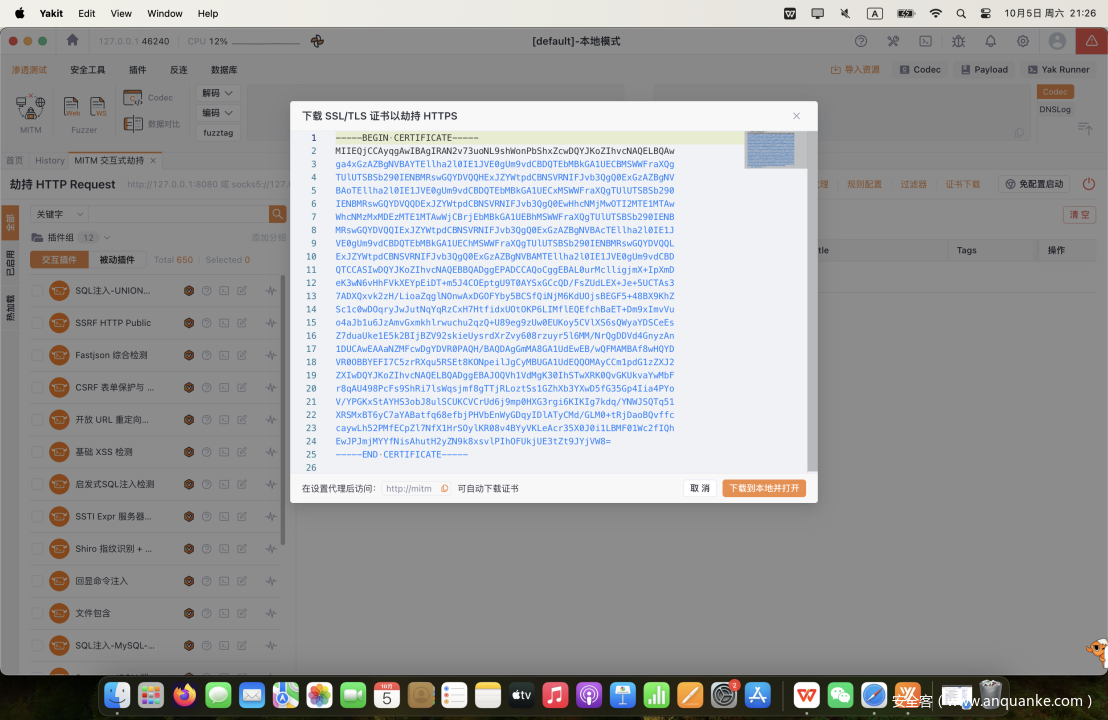This screenshot has width=1108, height=720.
Task: Click the bug report icon in header
Action: 958,41
